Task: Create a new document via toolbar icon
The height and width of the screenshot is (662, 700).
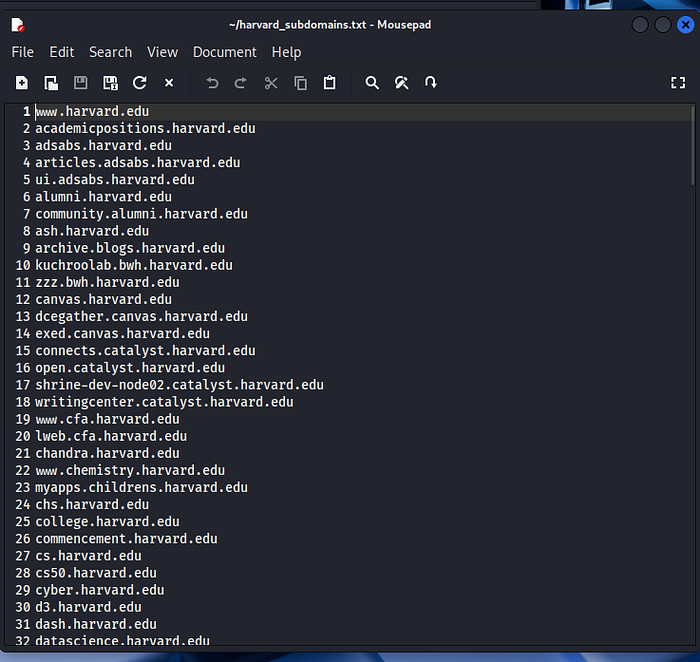Action: 21,83
